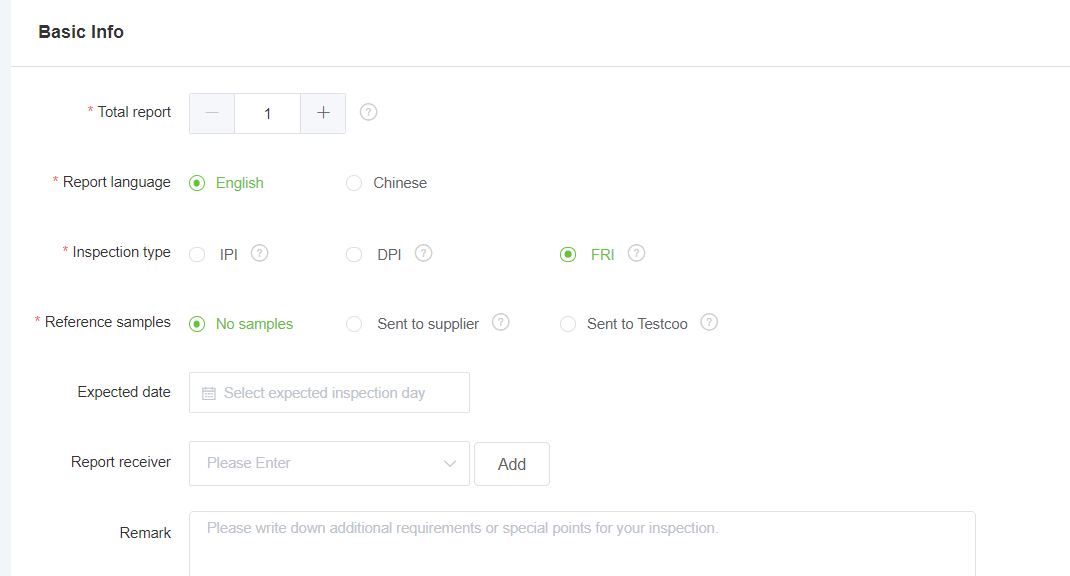Click the calendar icon in Expected date
The height and width of the screenshot is (576, 1070).
(209, 393)
